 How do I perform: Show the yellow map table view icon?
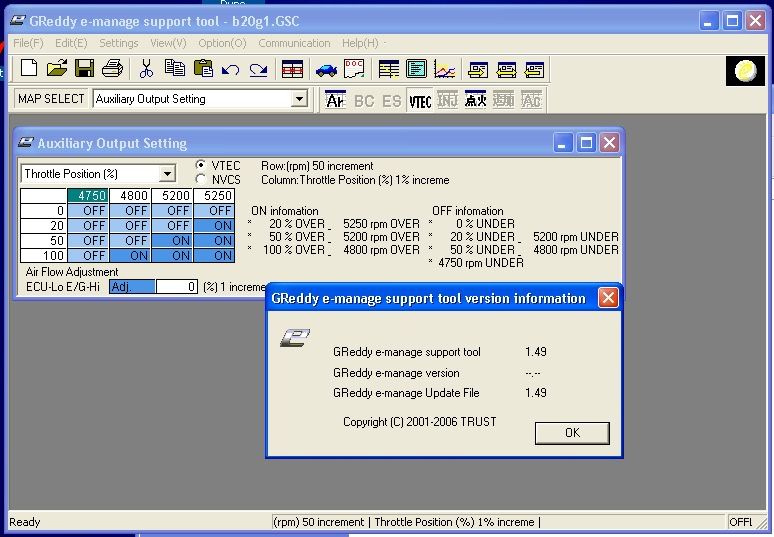tap(388, 69)
